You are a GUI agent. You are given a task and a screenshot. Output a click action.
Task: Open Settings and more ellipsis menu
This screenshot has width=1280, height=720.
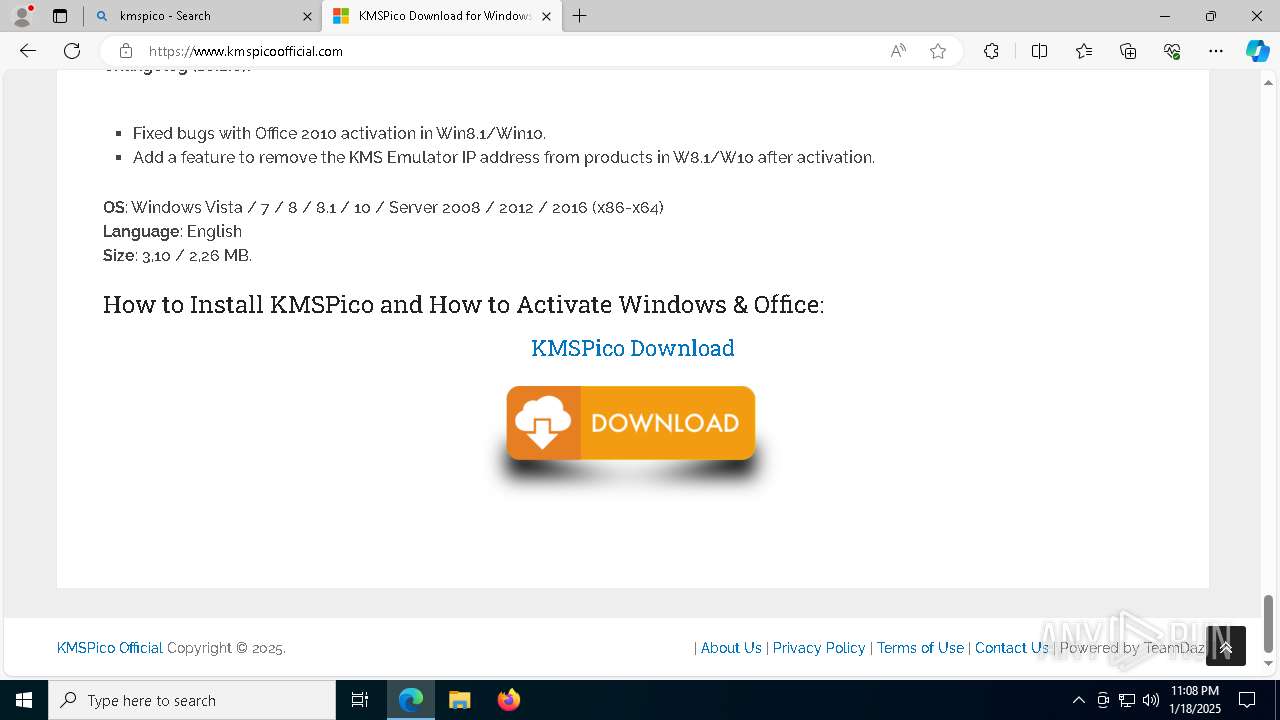click(1216, 51)
